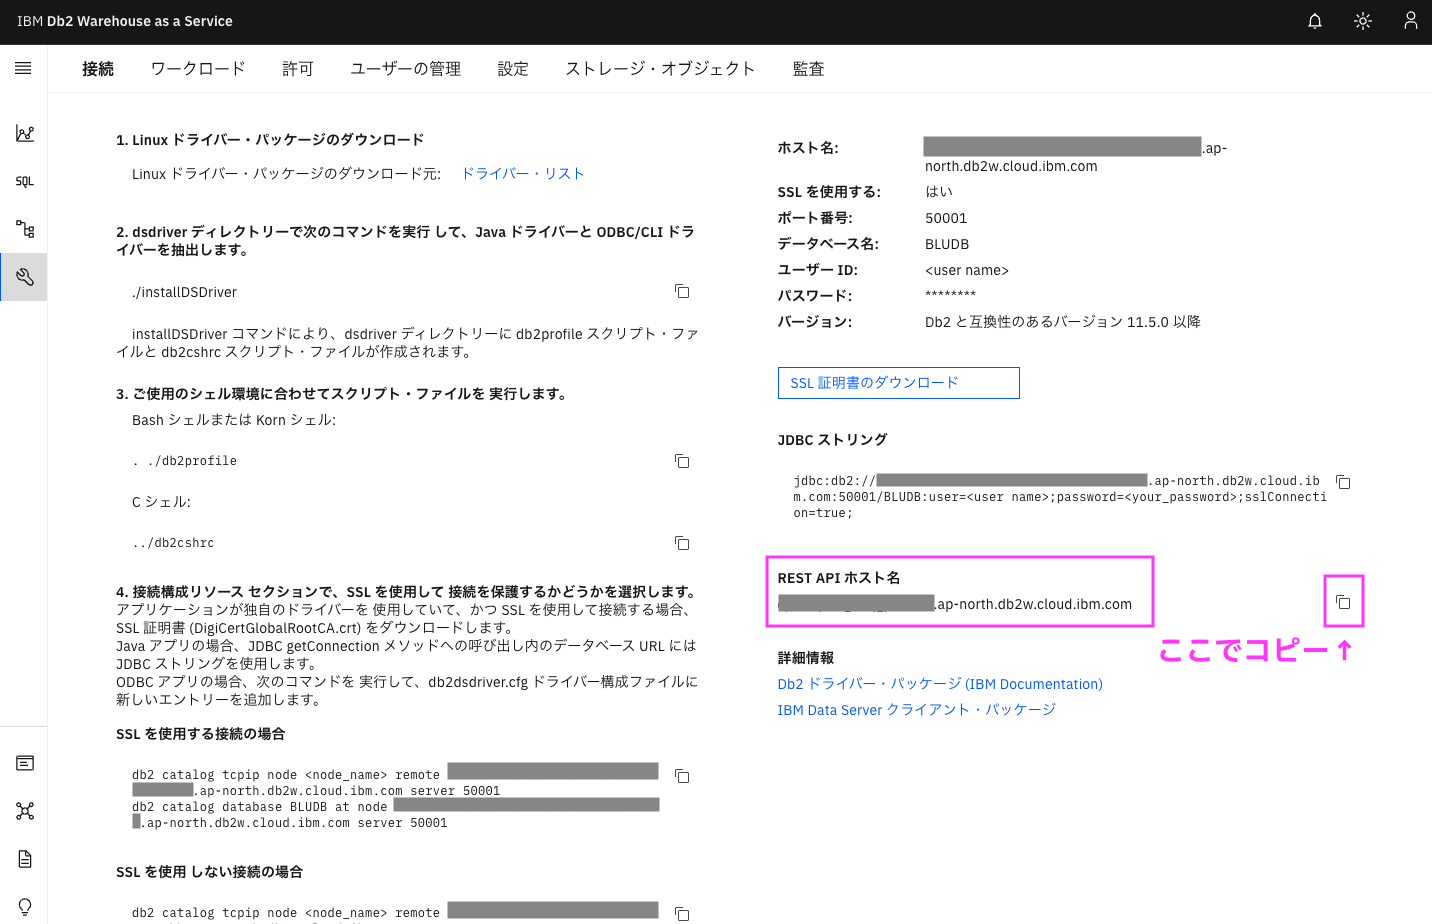Click the . ./db2profile command text
Screen dimensions: 1432x924
[x=184, y=461]
